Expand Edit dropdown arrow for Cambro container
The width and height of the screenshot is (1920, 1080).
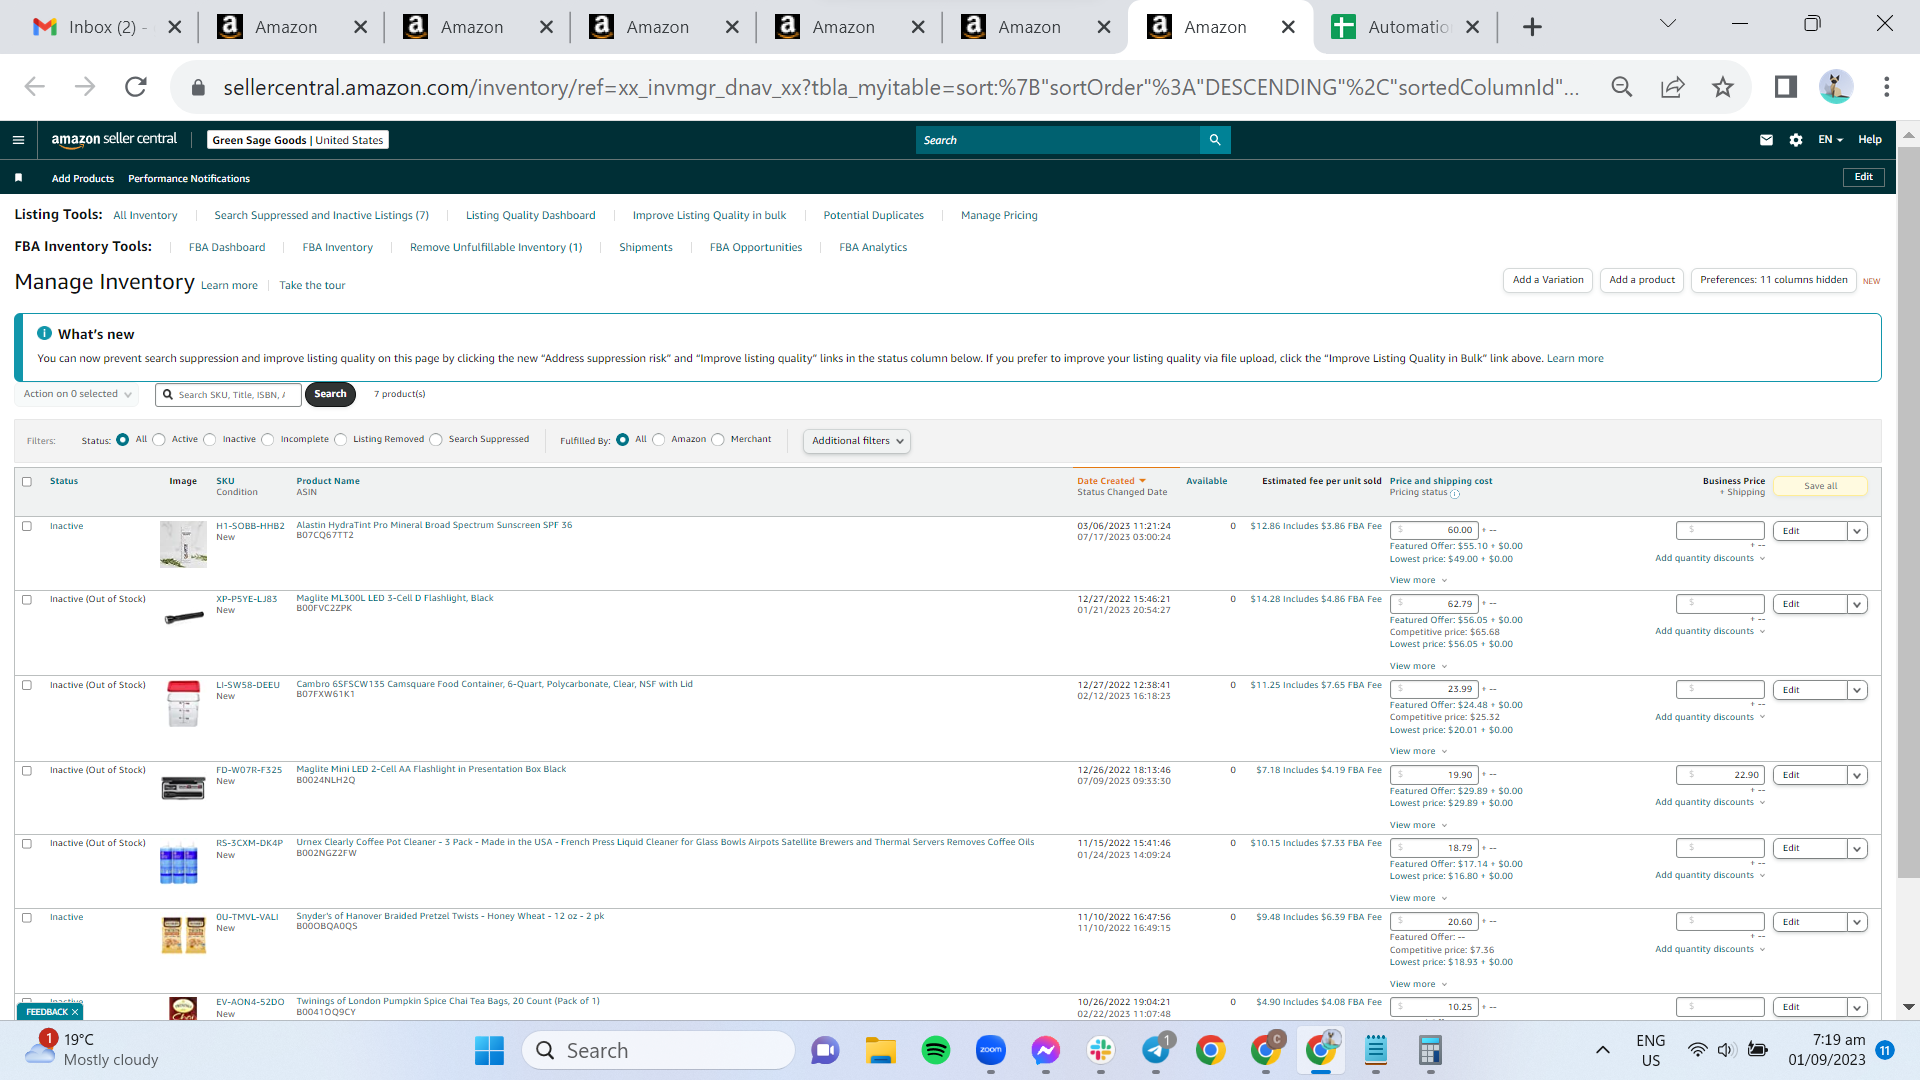click(x=1857, y=690)
